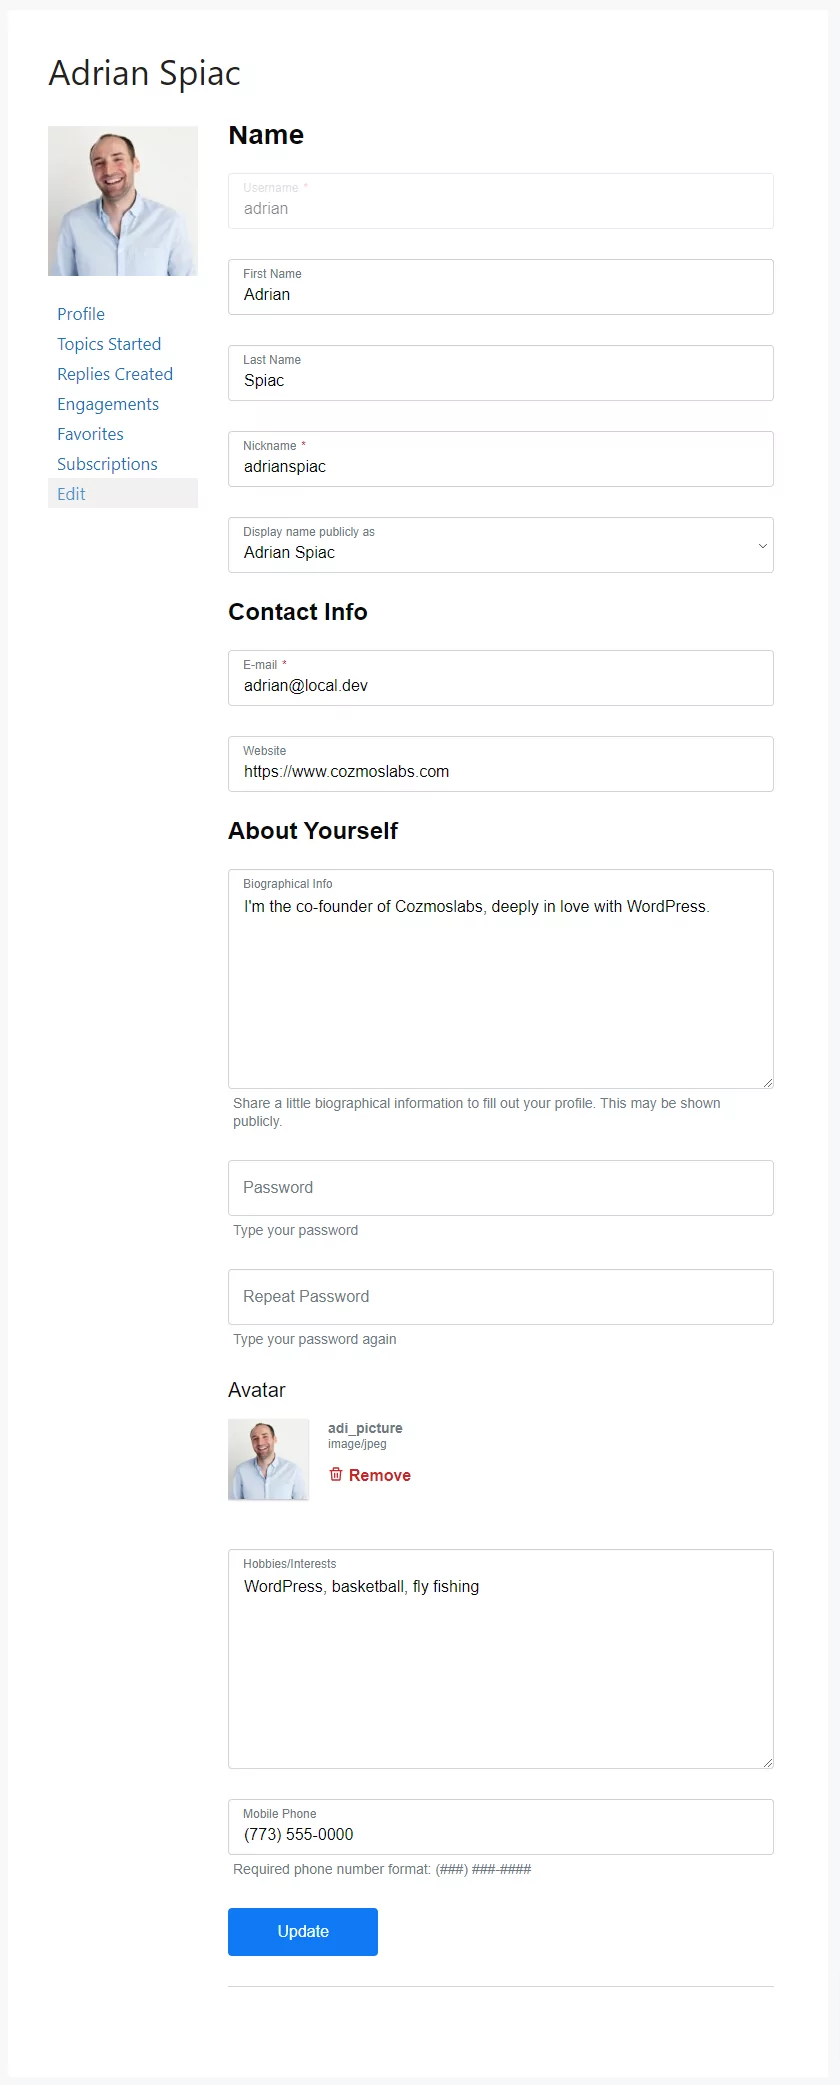The image size is (840, 2085).
Task: Click into the Last Name field
Action: (x=500, y=381)
